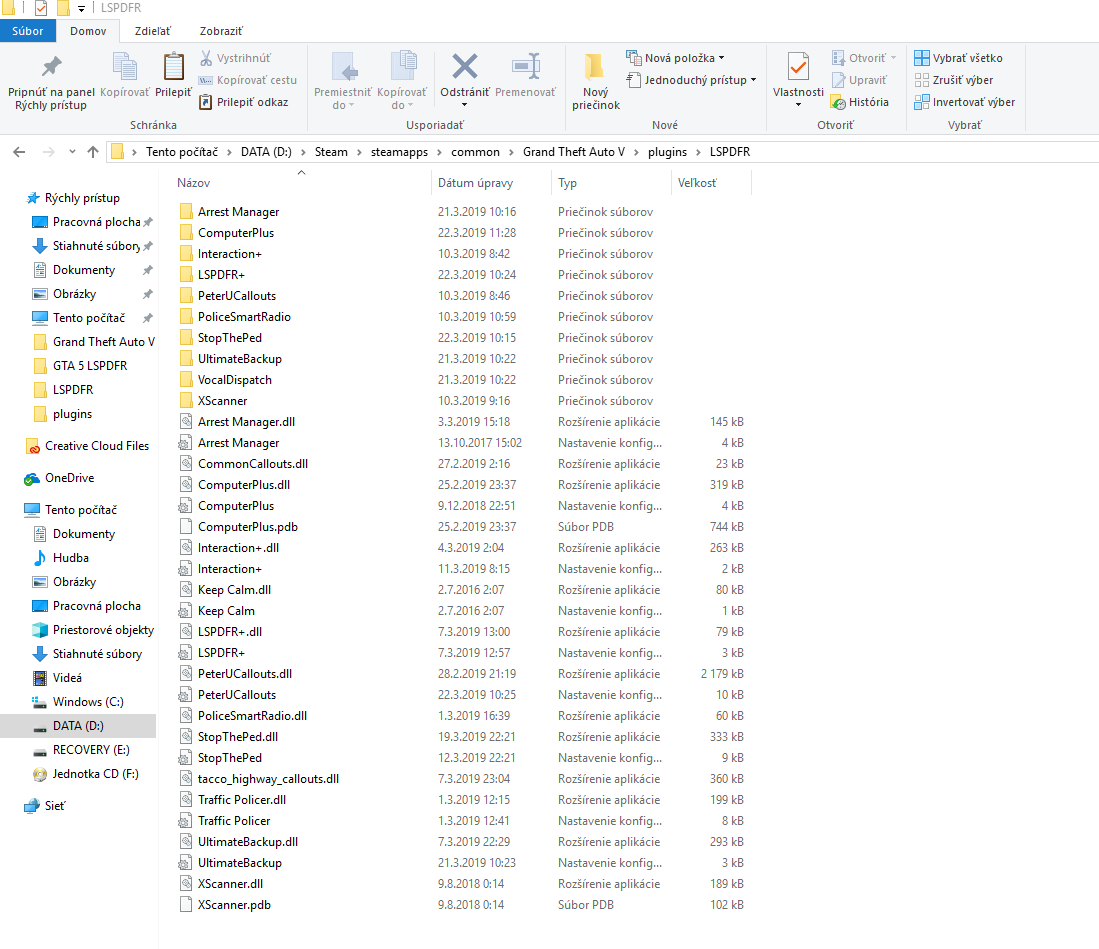Click Vystrihnúť scissors icon
The image size is (1099, 949).
(x=206, y=57)
